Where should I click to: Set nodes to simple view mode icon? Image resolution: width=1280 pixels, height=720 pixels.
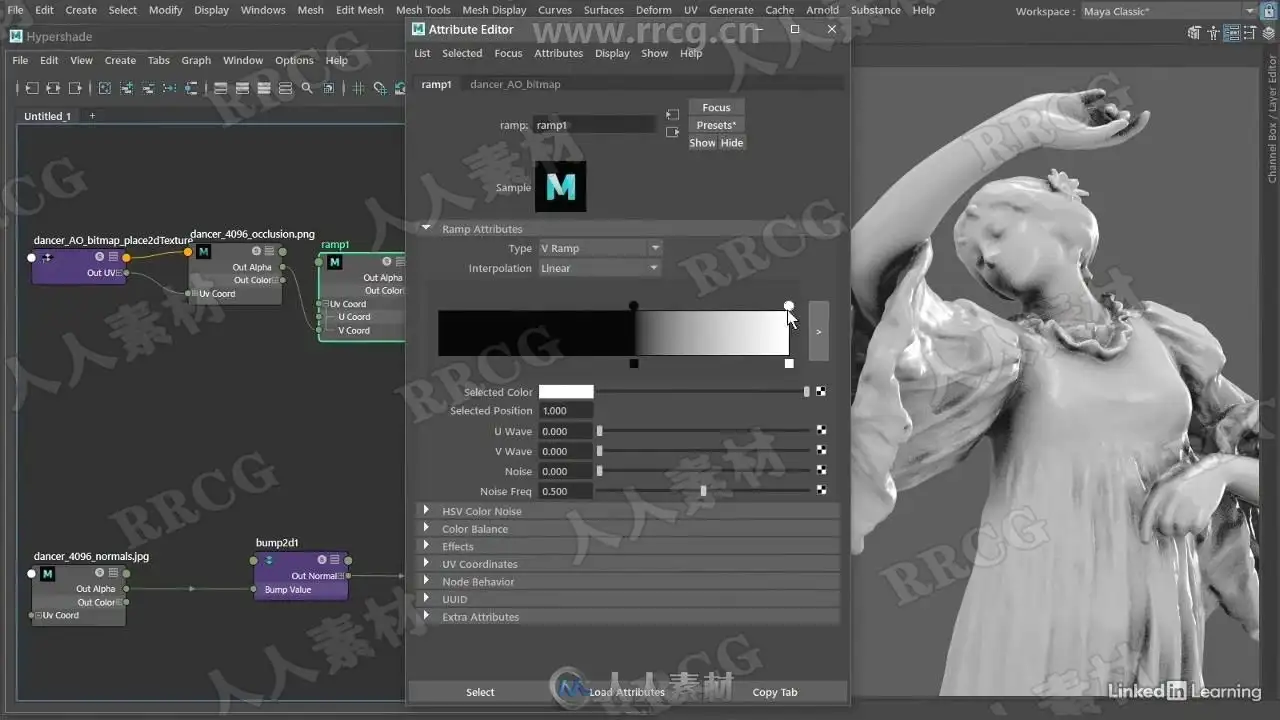point(220,88)
